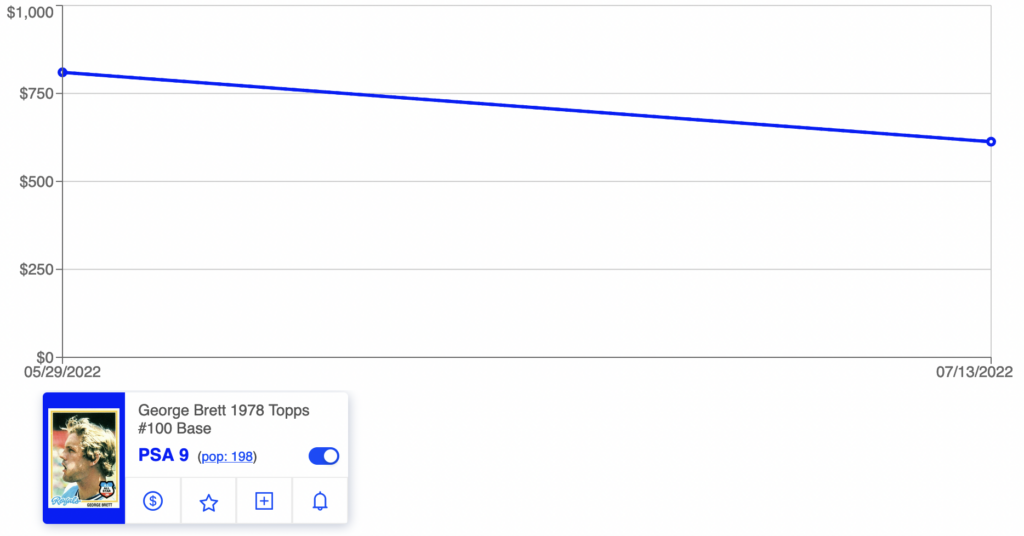Click the dollar sign price icon
1024x536 pixels.
click(153, 501)
